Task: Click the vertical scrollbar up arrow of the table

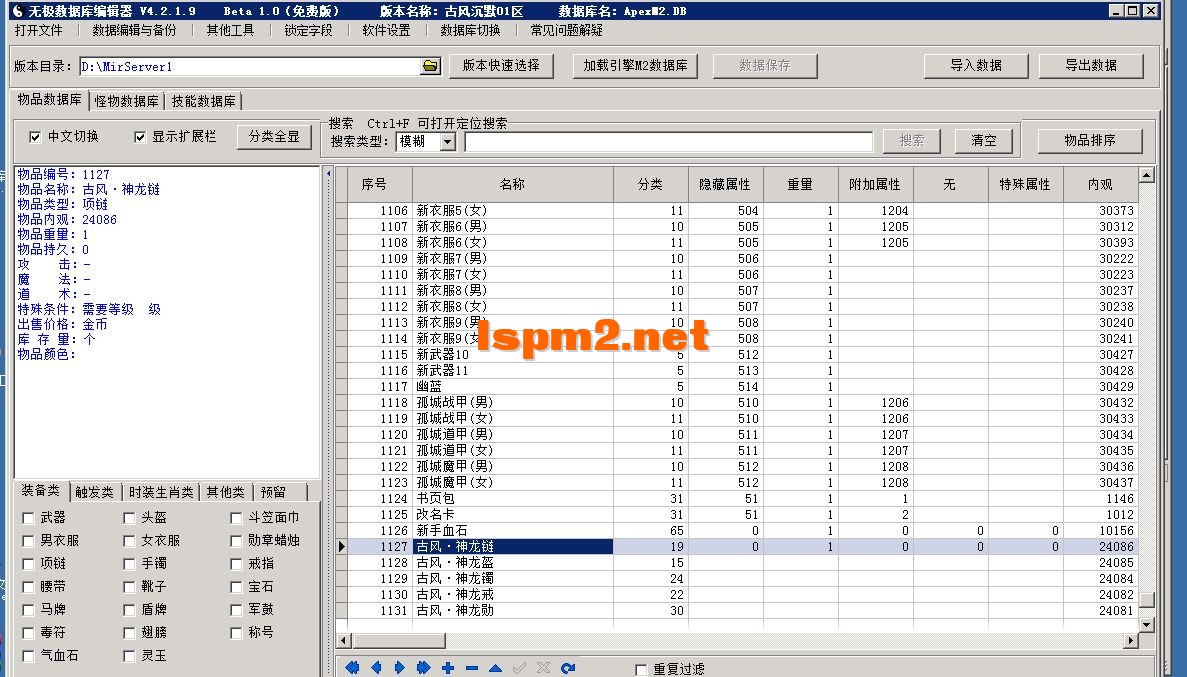Action: pyautogui.click(x=1146, y=175)
